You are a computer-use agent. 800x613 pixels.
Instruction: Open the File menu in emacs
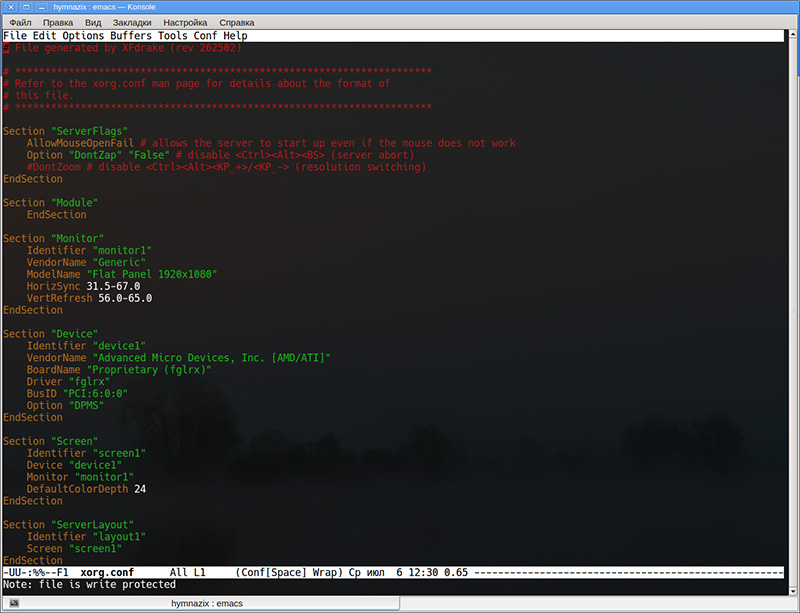pyautogui.click(x=14, y=35)
